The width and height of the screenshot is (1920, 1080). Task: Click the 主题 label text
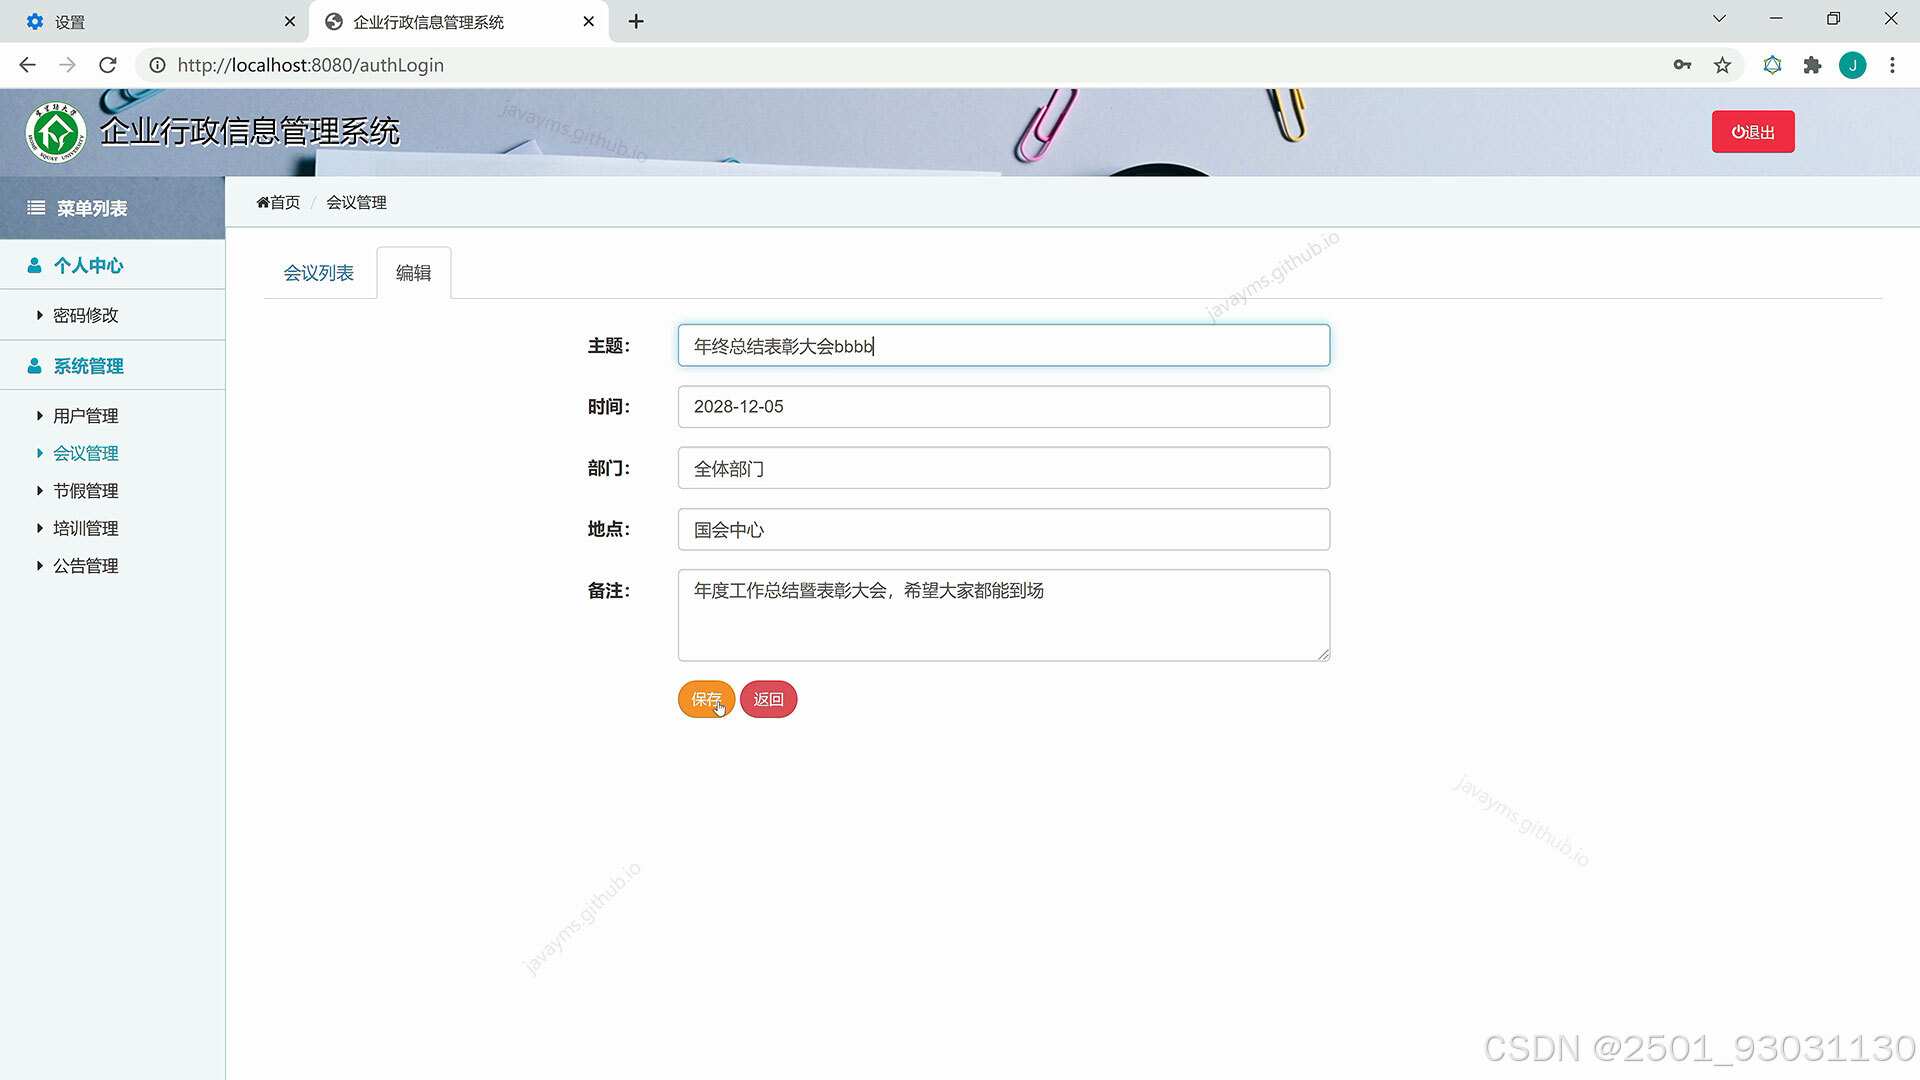coord(608,346)
